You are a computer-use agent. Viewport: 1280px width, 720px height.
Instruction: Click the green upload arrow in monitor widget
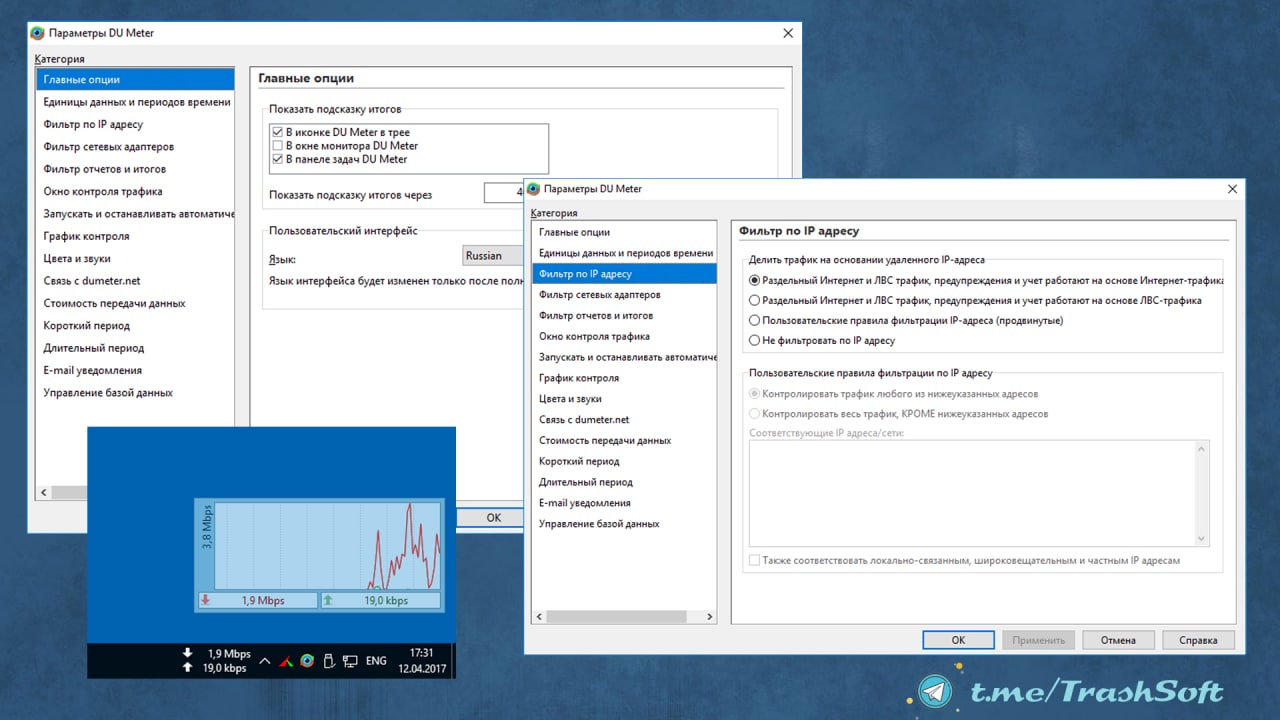327,600
